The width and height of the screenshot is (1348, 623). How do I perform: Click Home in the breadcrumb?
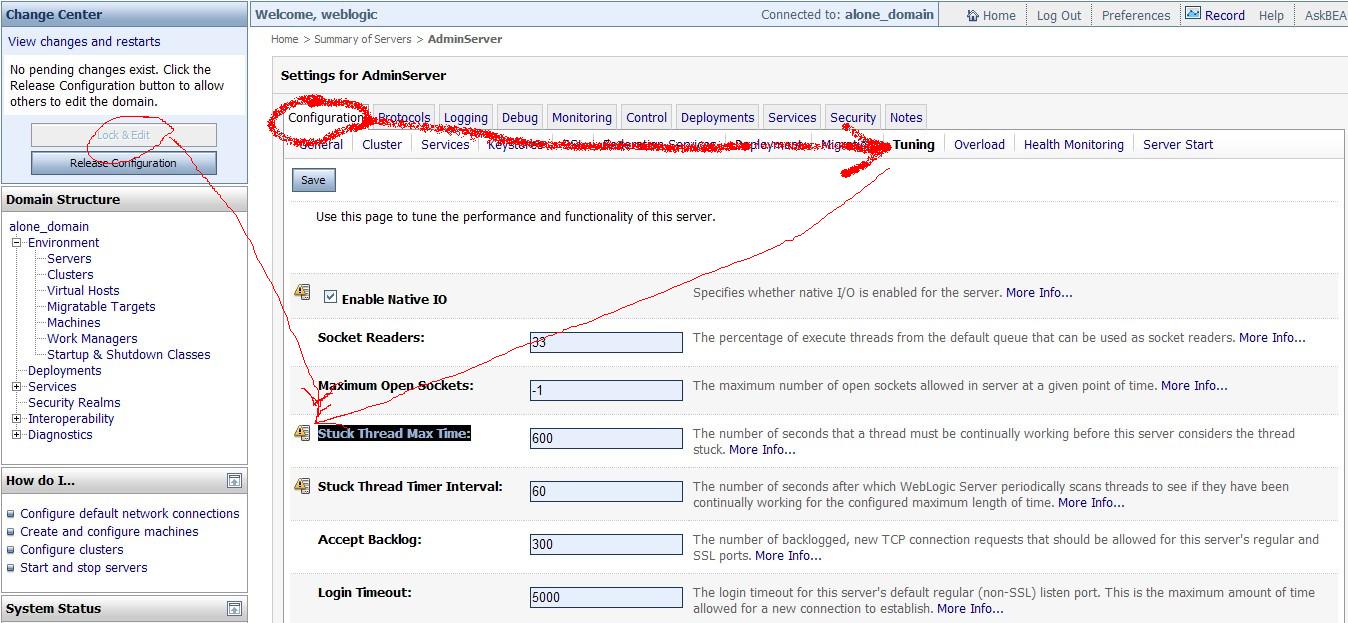(x=285, y=39)
